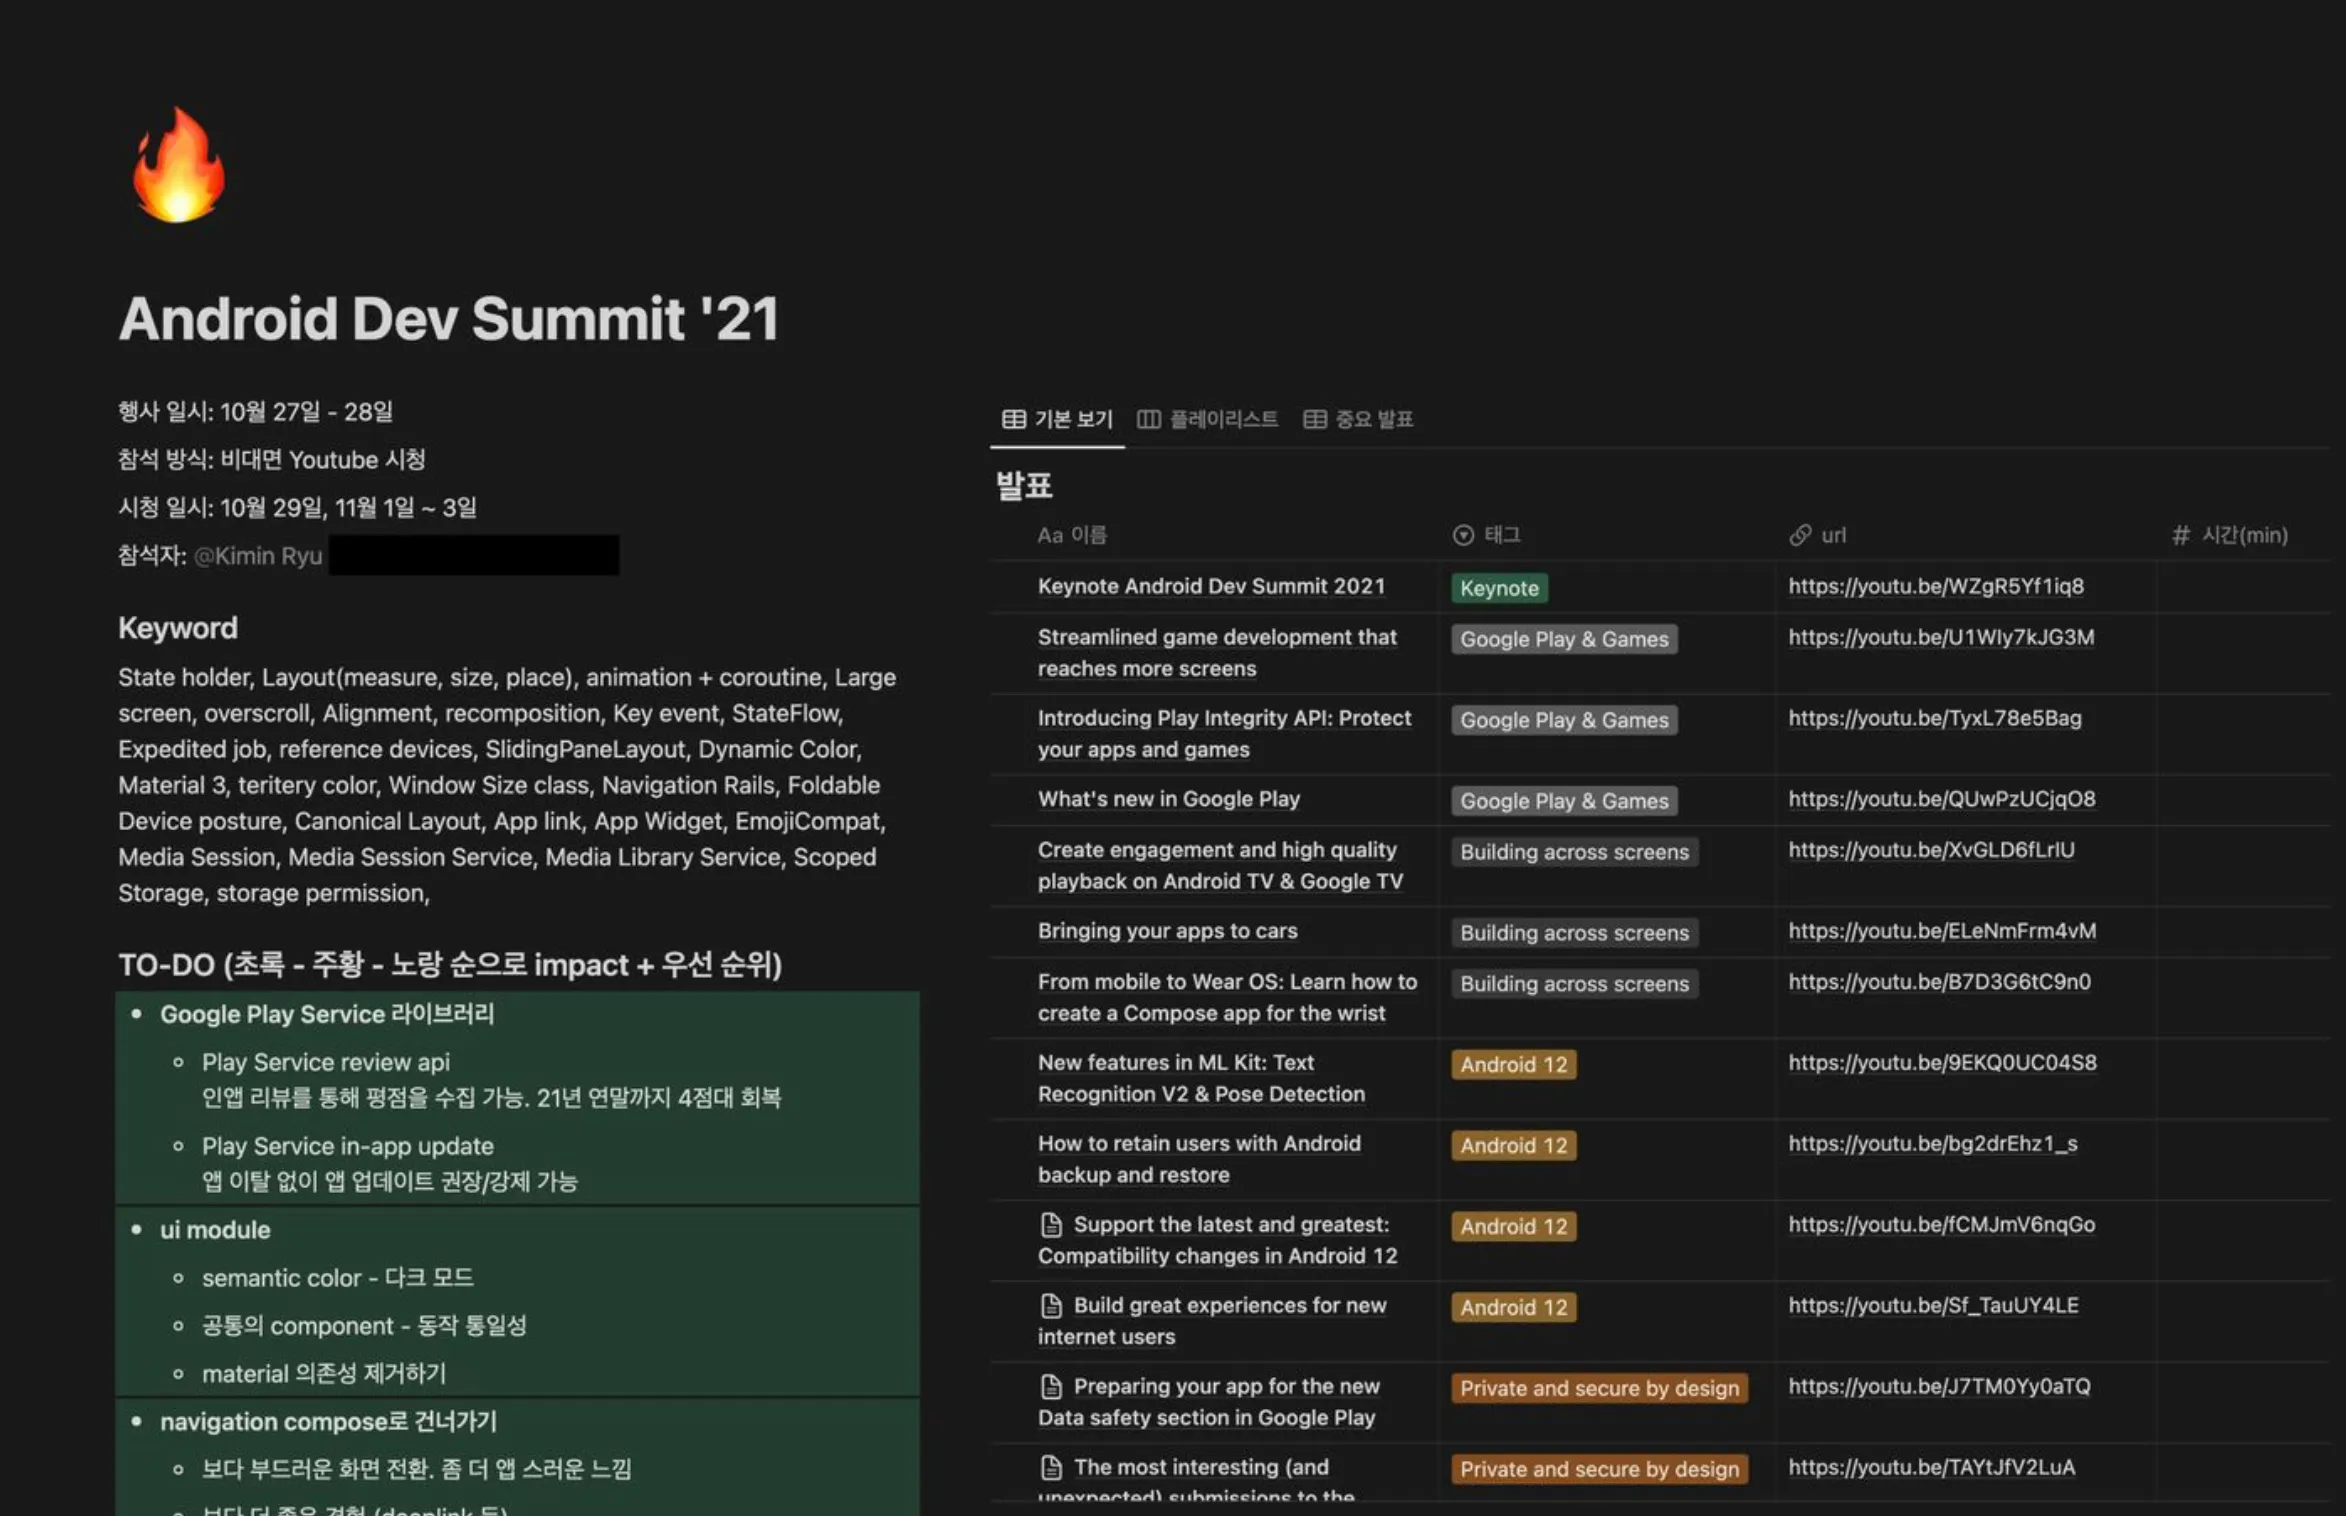
Task: Click the tag select icon in 태그 header
Action: [1463, 536]
